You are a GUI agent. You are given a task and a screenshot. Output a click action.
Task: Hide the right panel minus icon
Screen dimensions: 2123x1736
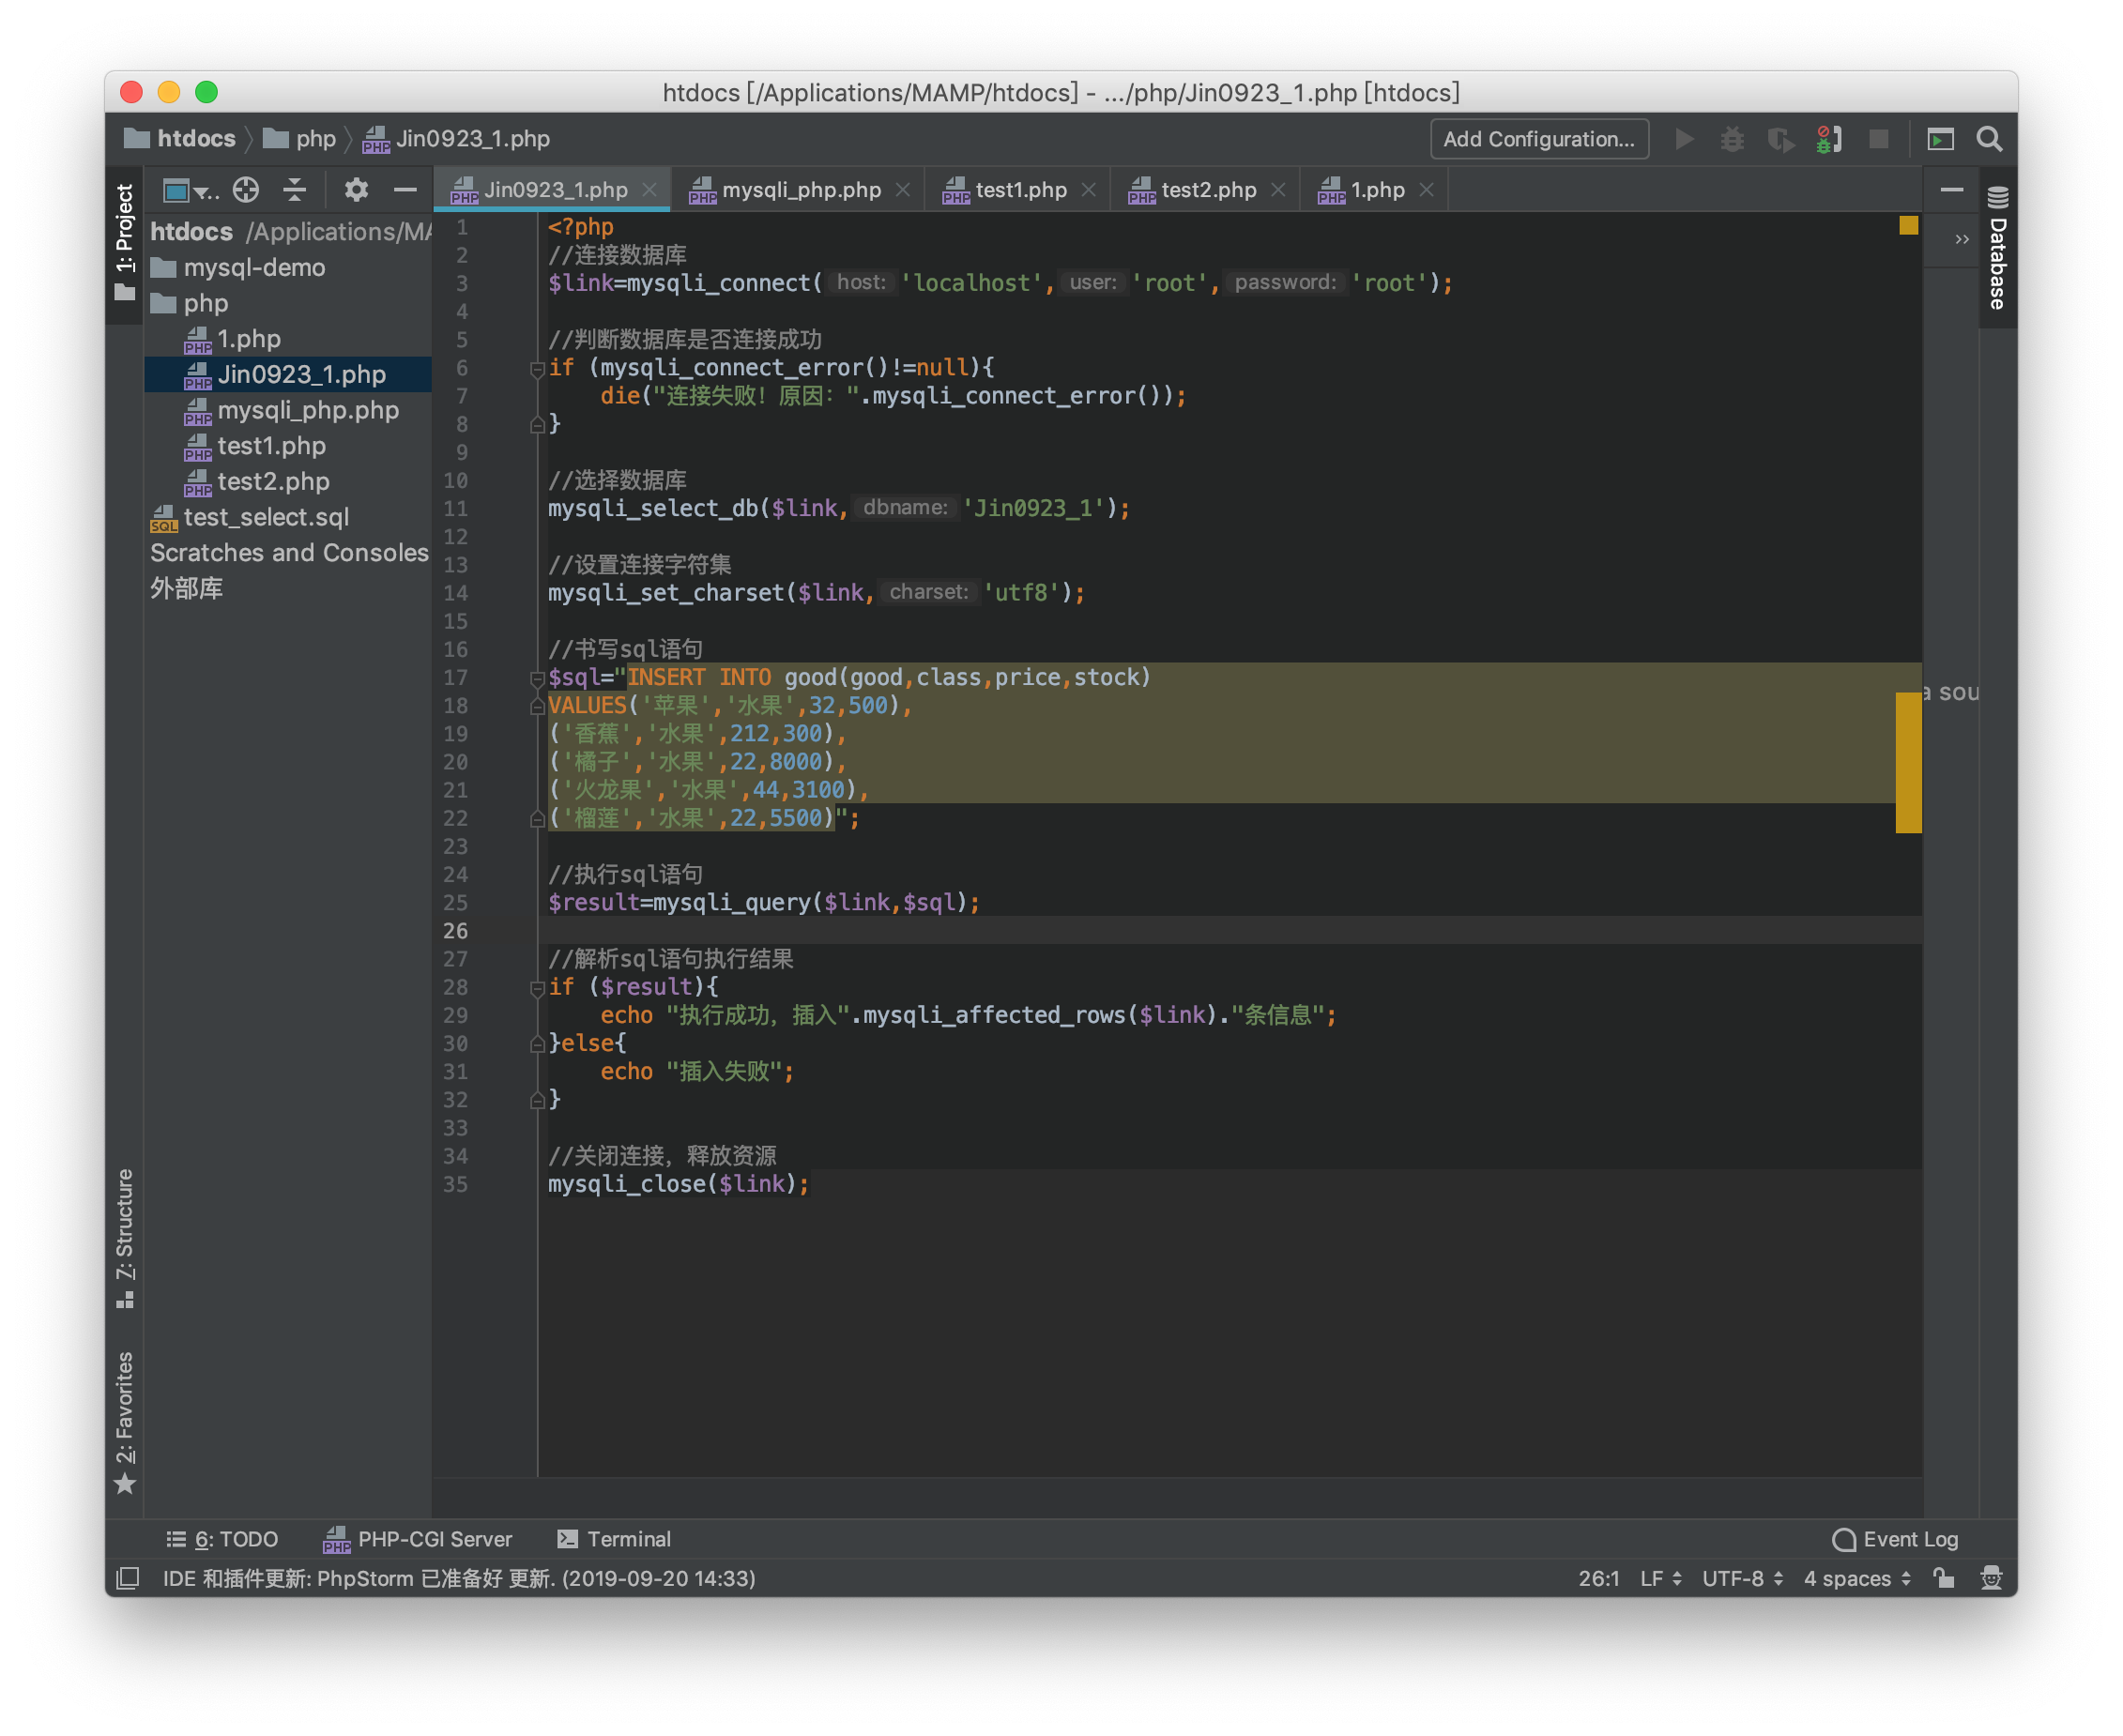[x=1951, y=189]
